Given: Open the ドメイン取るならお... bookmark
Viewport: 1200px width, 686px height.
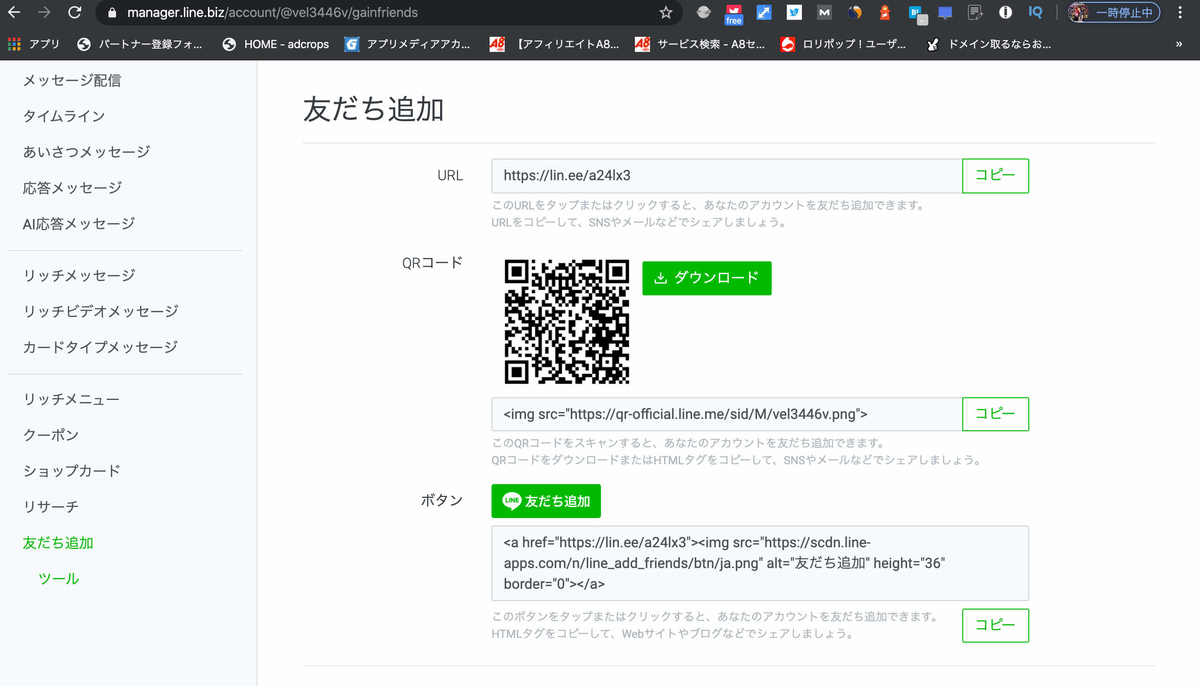Looking at the screenshot, I should [x=989, y=44].
